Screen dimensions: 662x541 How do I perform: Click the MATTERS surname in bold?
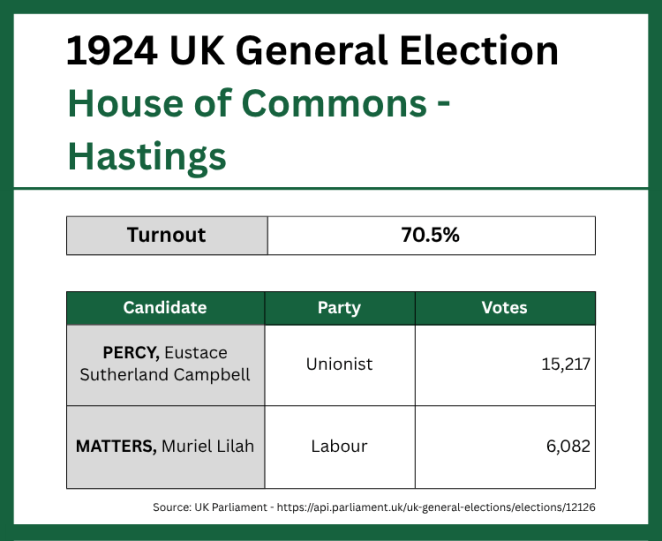point(116,446)
